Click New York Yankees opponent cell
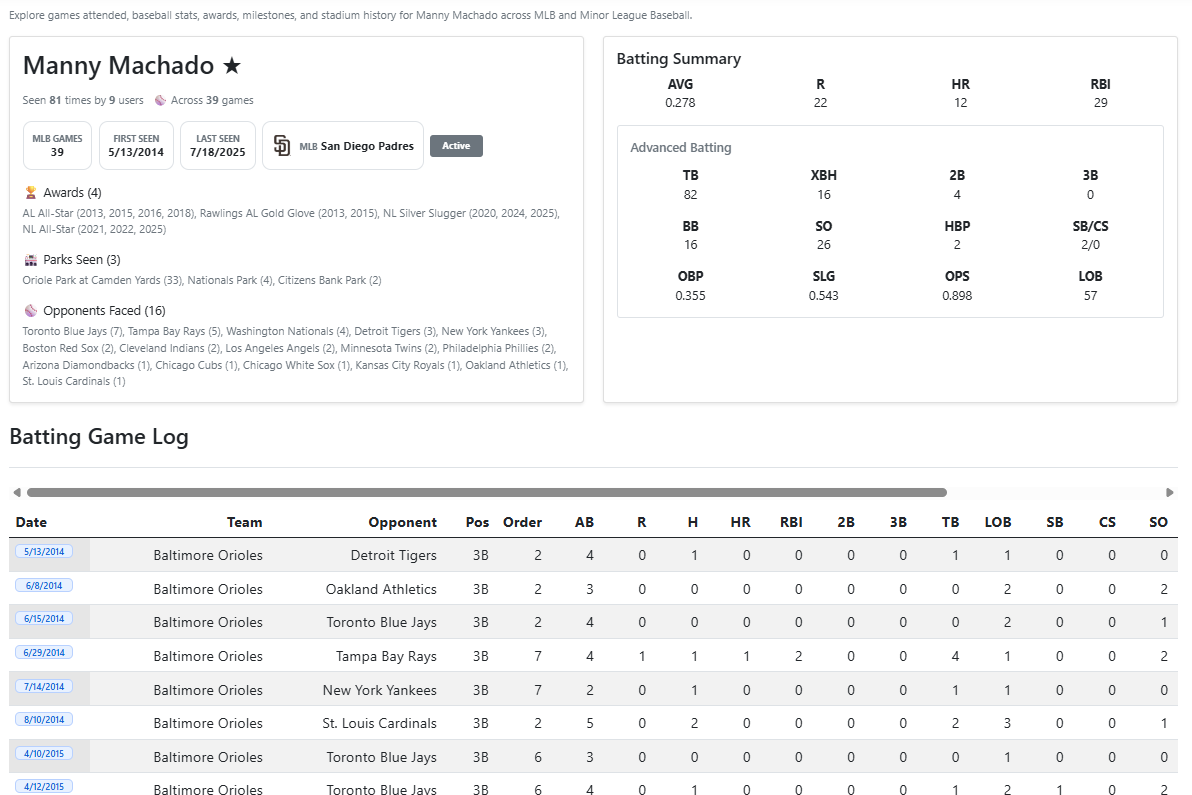The image size is (1192, 795). [x=379, y=691]
